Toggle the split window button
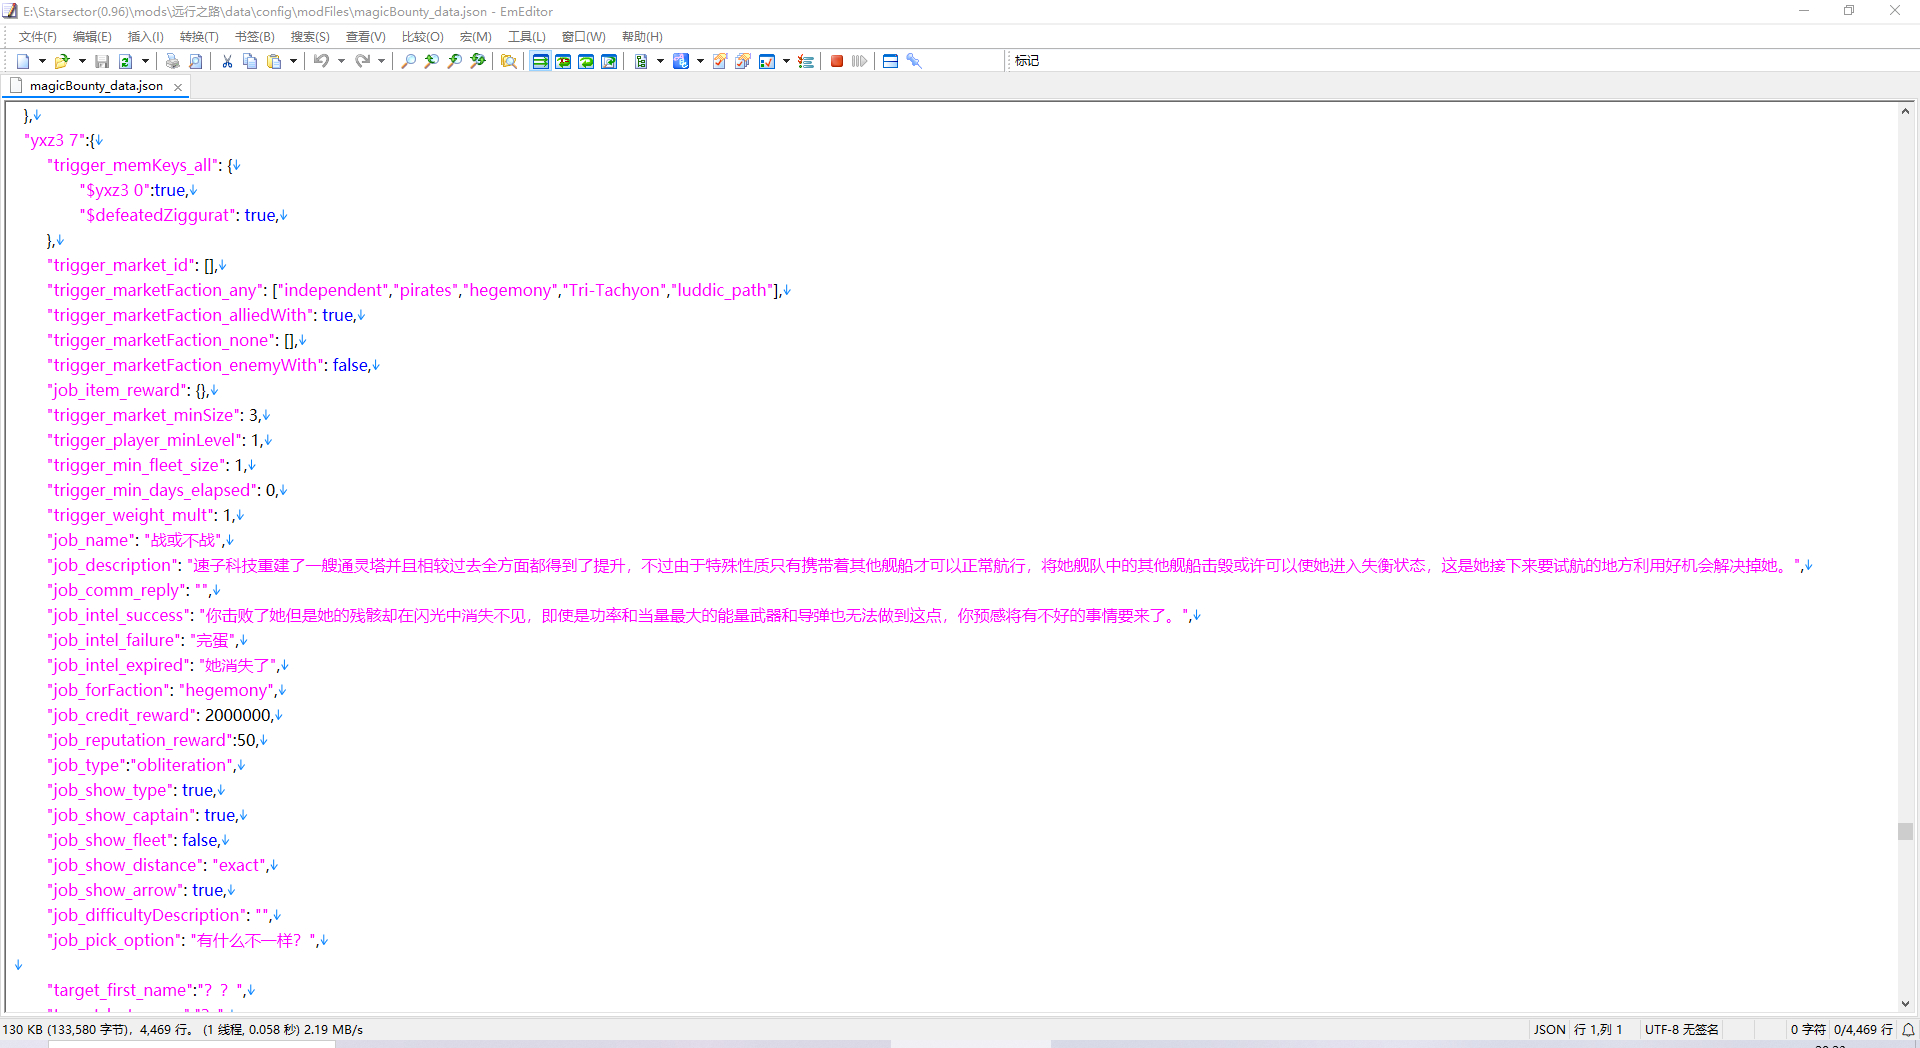This screenshot has width=1920, height=1048. point(890,61)
